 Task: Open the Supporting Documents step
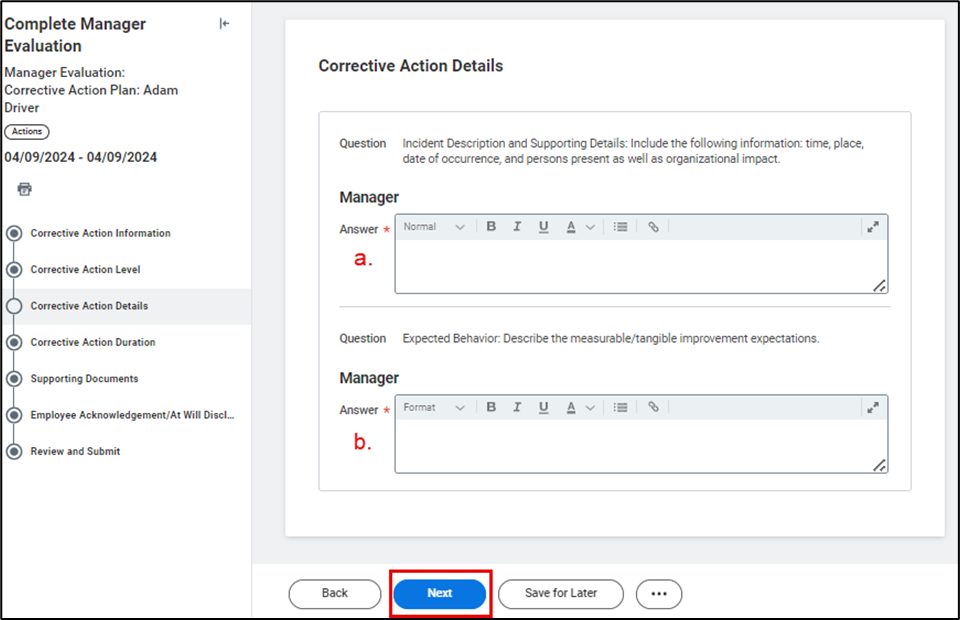point(84,379)
